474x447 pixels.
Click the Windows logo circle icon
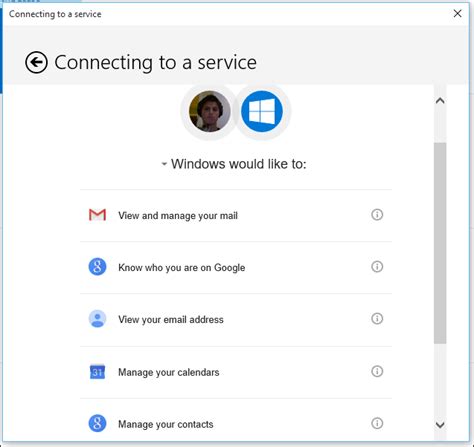[x=262, y=111]
